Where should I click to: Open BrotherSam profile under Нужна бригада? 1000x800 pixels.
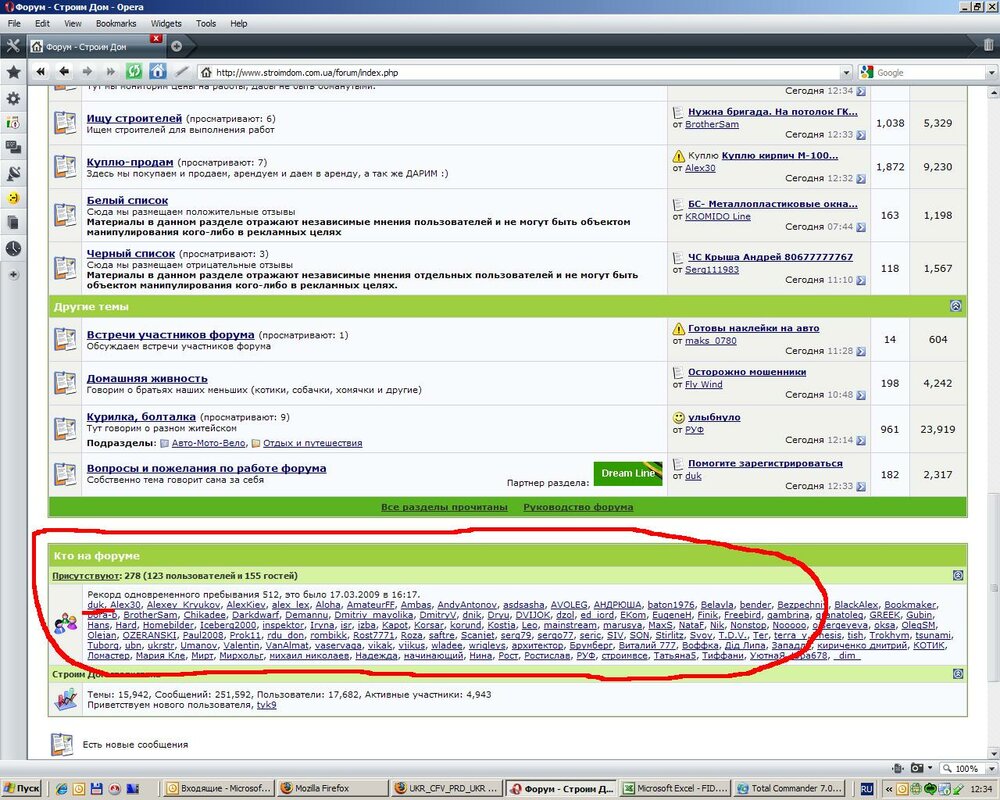click(x=712, y=124)
